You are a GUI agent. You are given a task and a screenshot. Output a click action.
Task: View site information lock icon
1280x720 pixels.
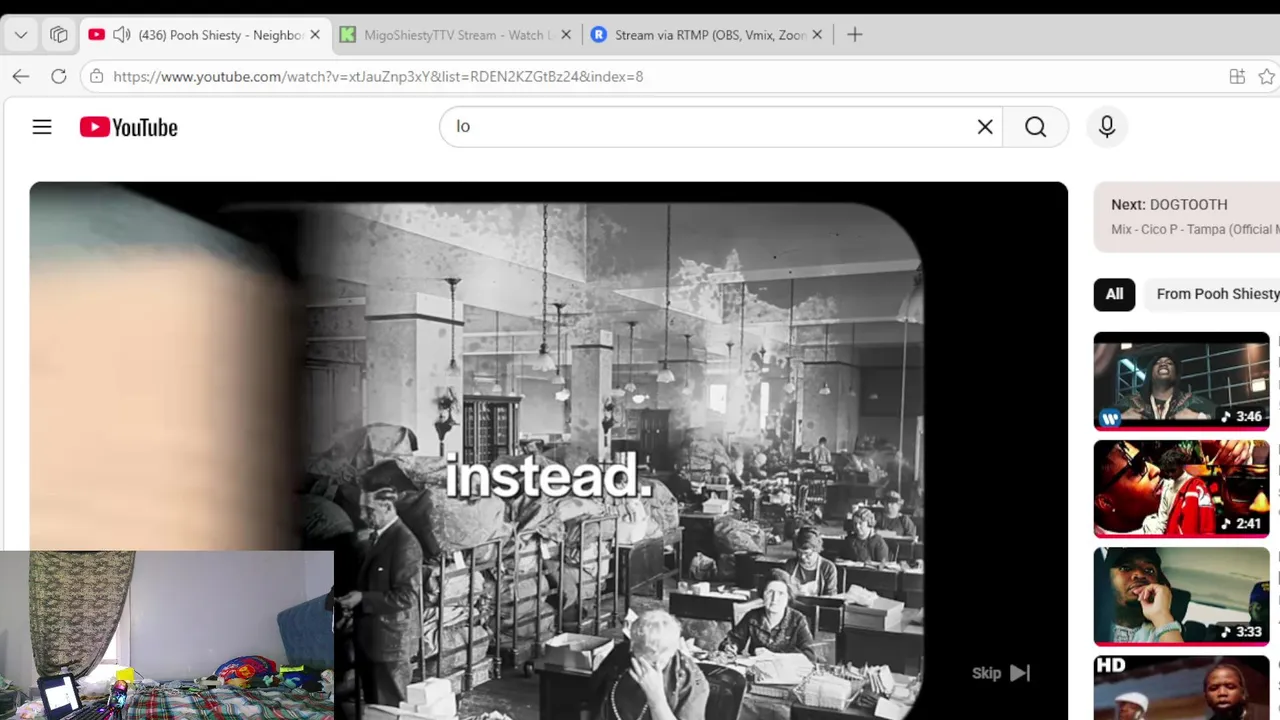tap(96, 76)
